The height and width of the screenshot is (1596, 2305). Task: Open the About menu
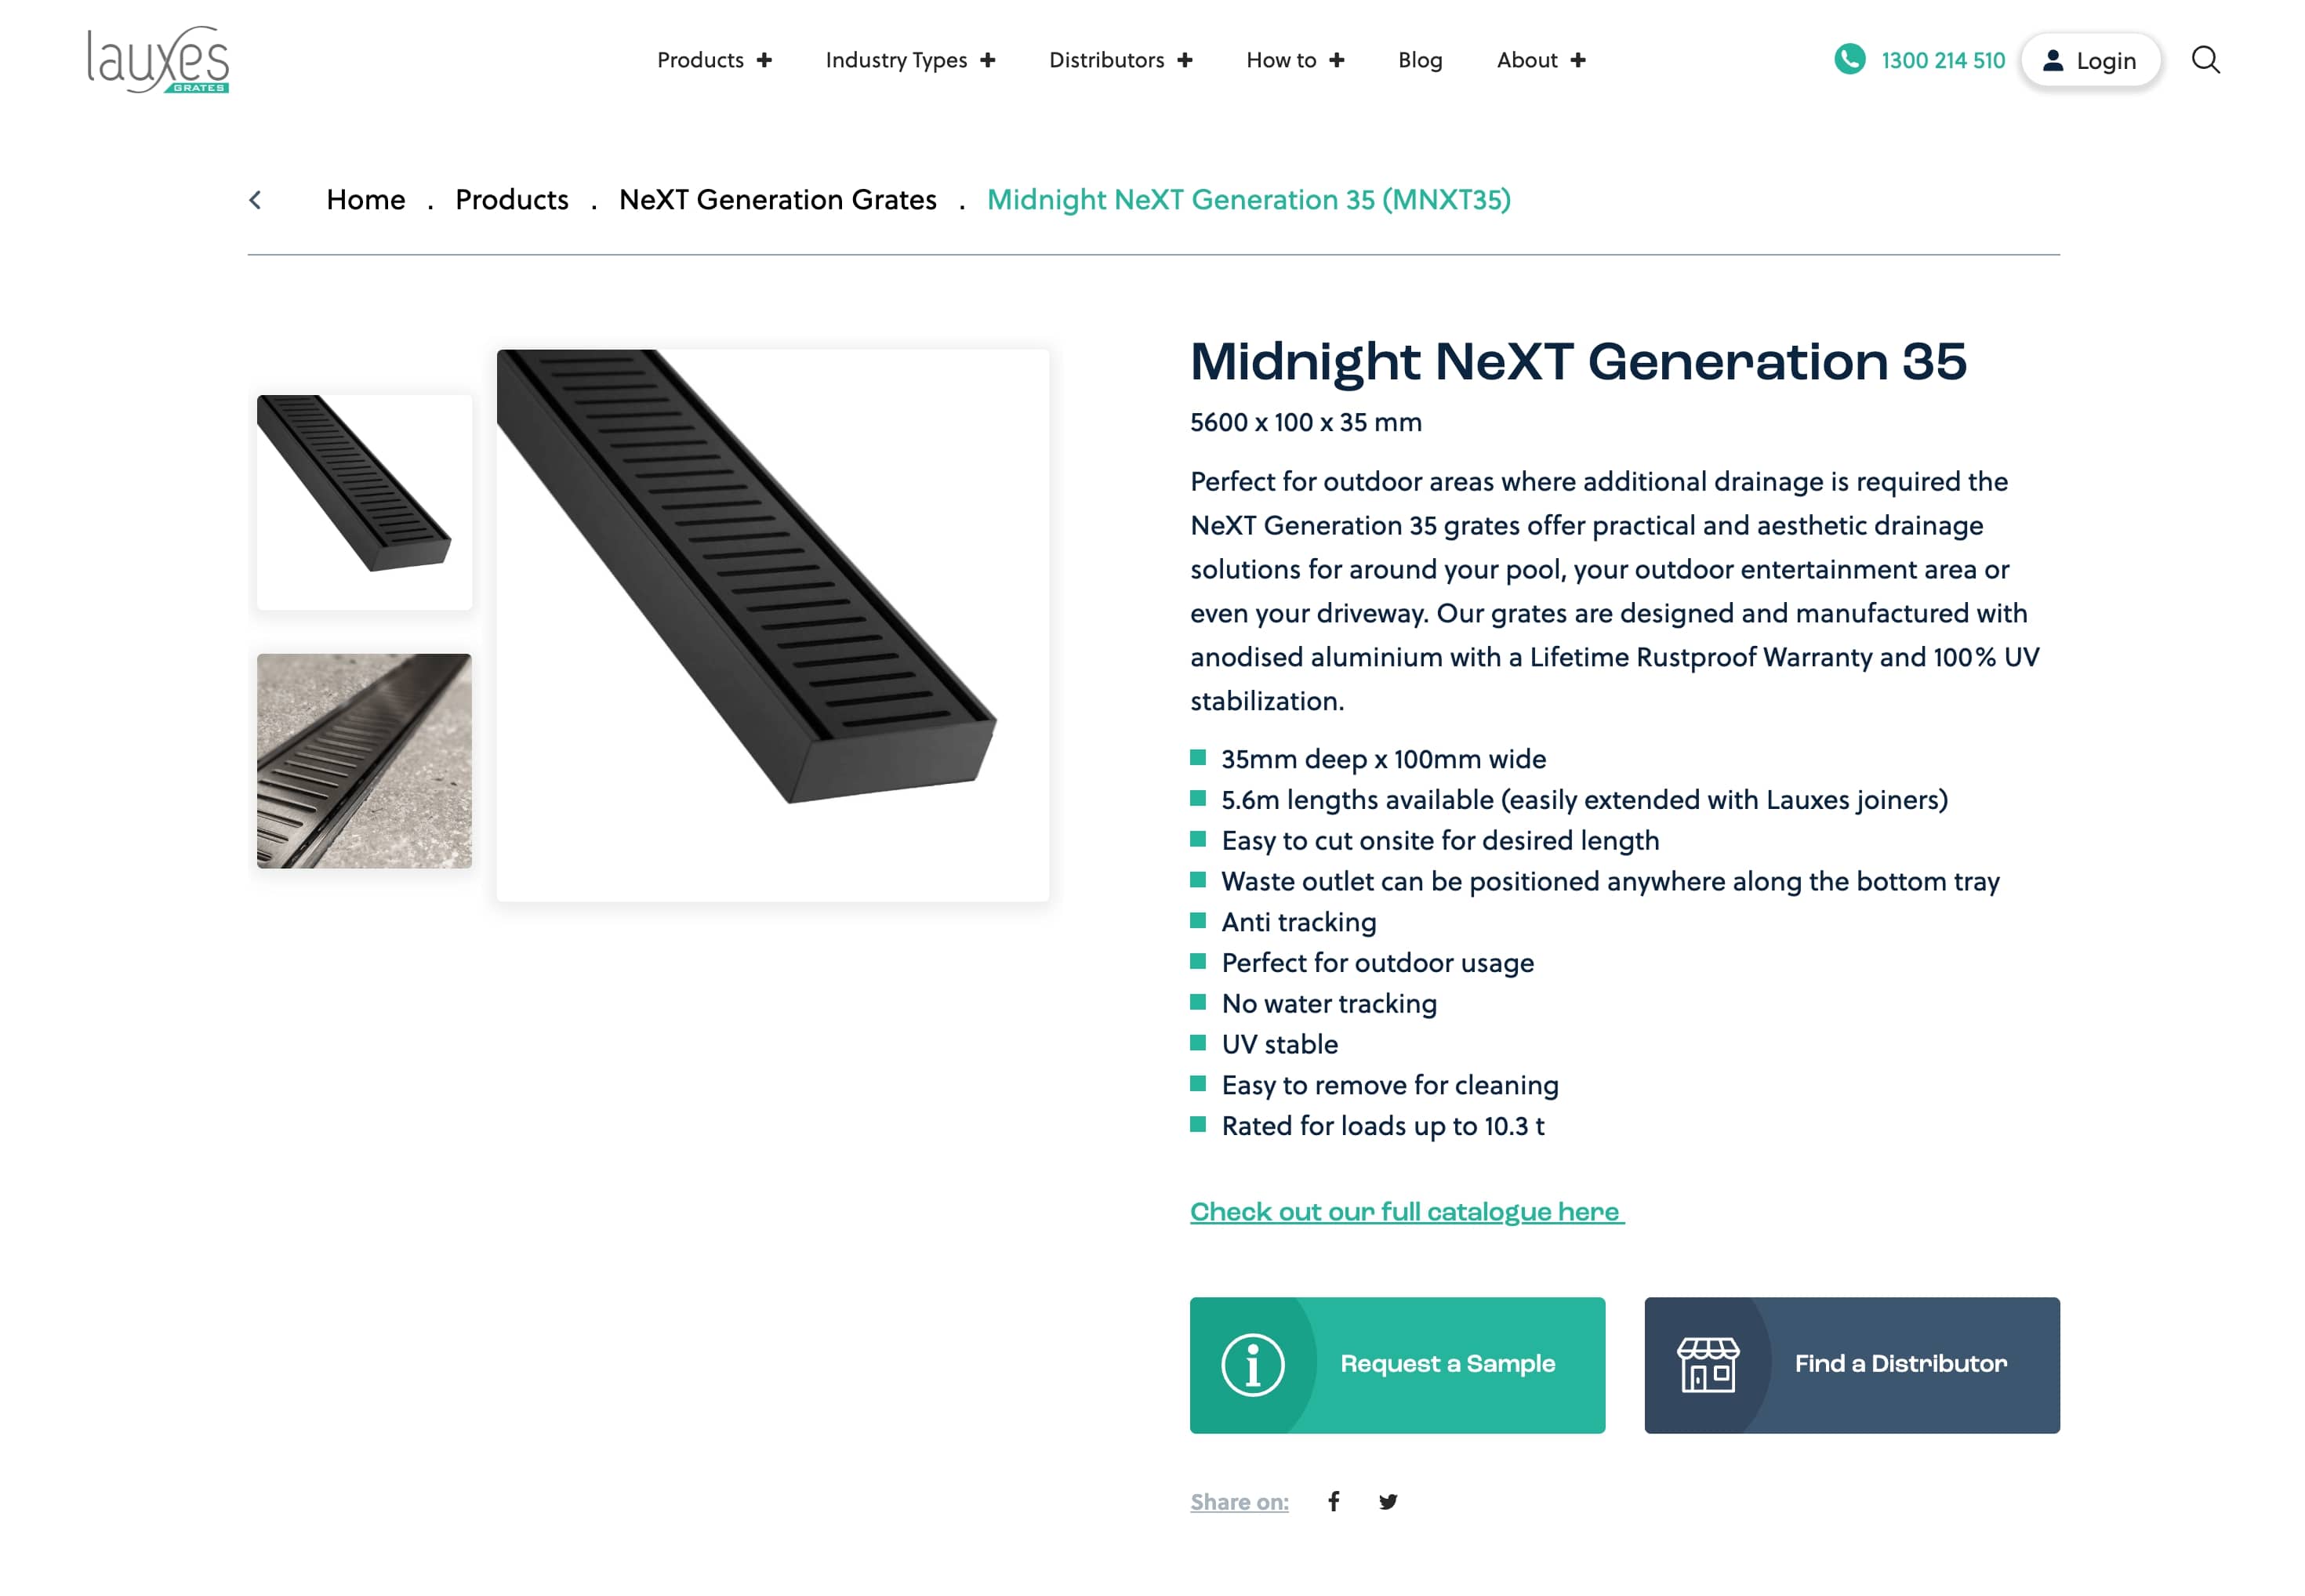(x=1541, y=60)
